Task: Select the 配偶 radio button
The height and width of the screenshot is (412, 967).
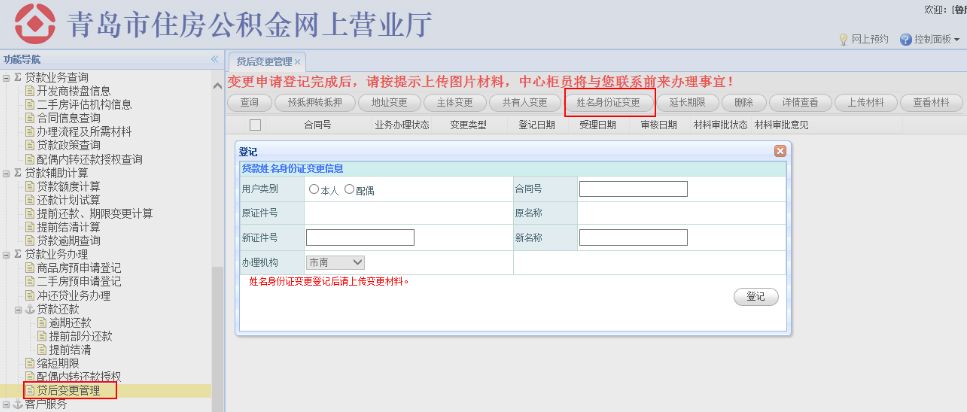Action: 349,189
